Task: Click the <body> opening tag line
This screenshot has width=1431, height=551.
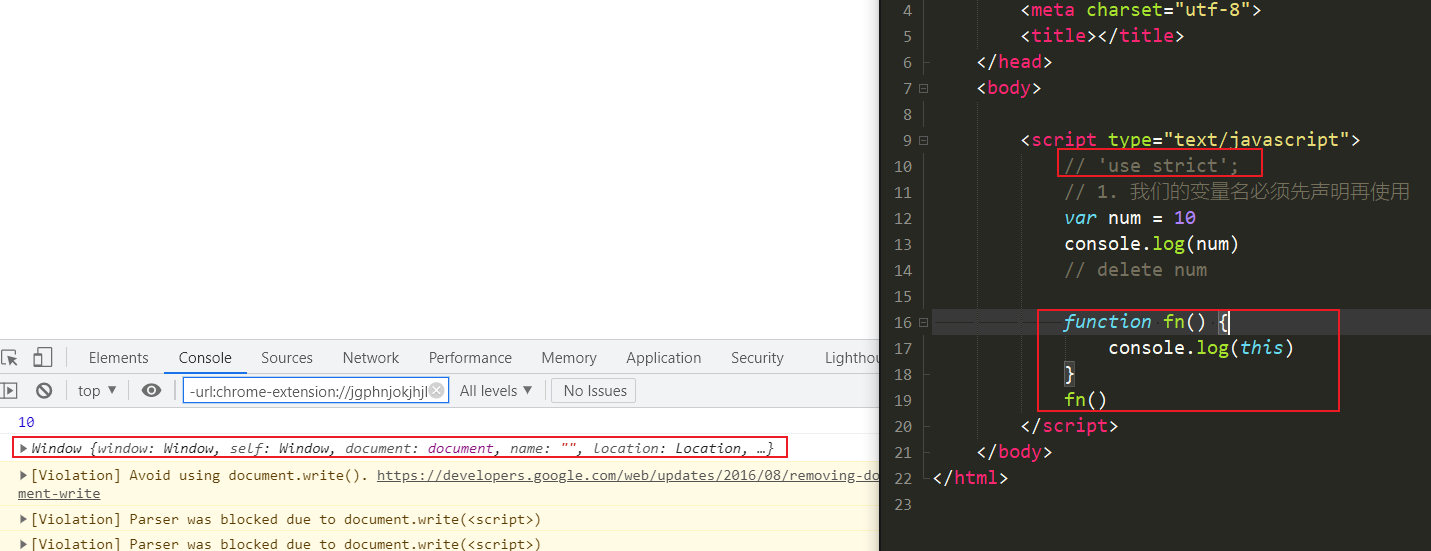Action: pos(1009,88)
